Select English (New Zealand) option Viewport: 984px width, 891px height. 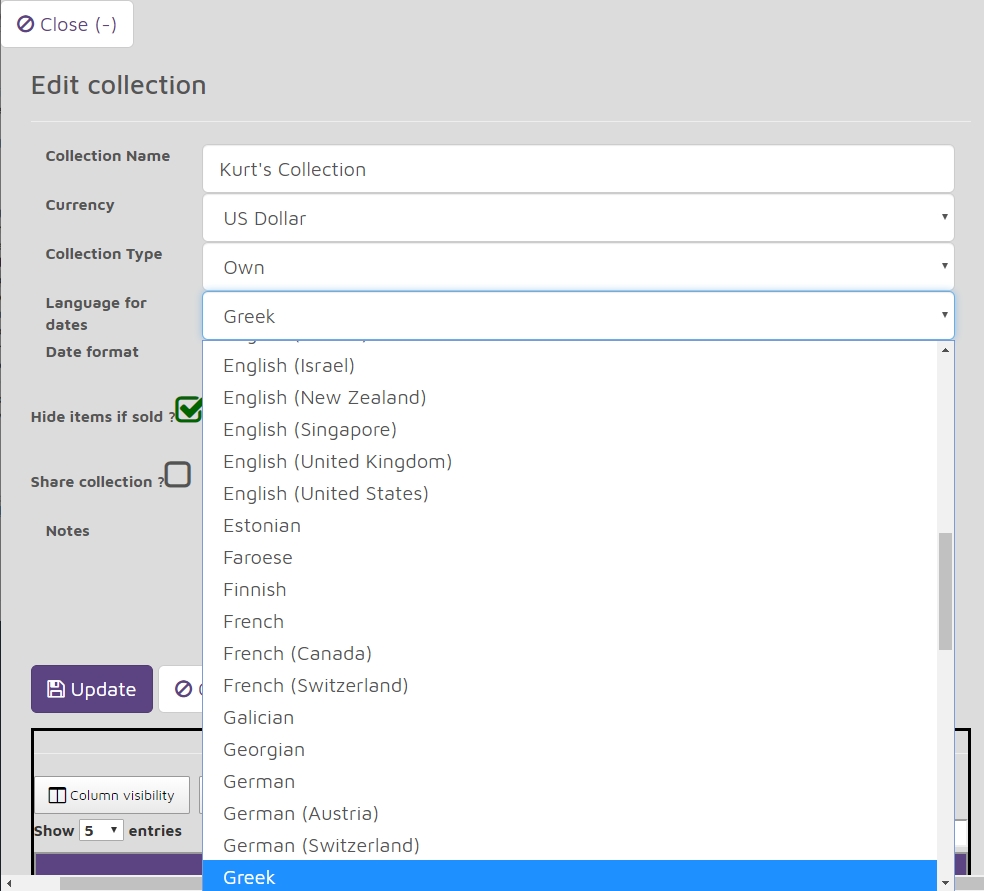pyautogui.click(x=569, y=397)
